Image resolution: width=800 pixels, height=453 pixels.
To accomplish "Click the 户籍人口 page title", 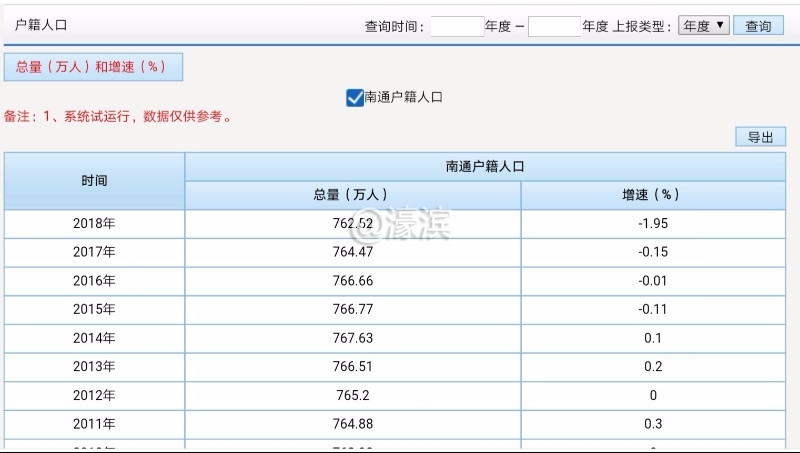I will coord(42,24).
